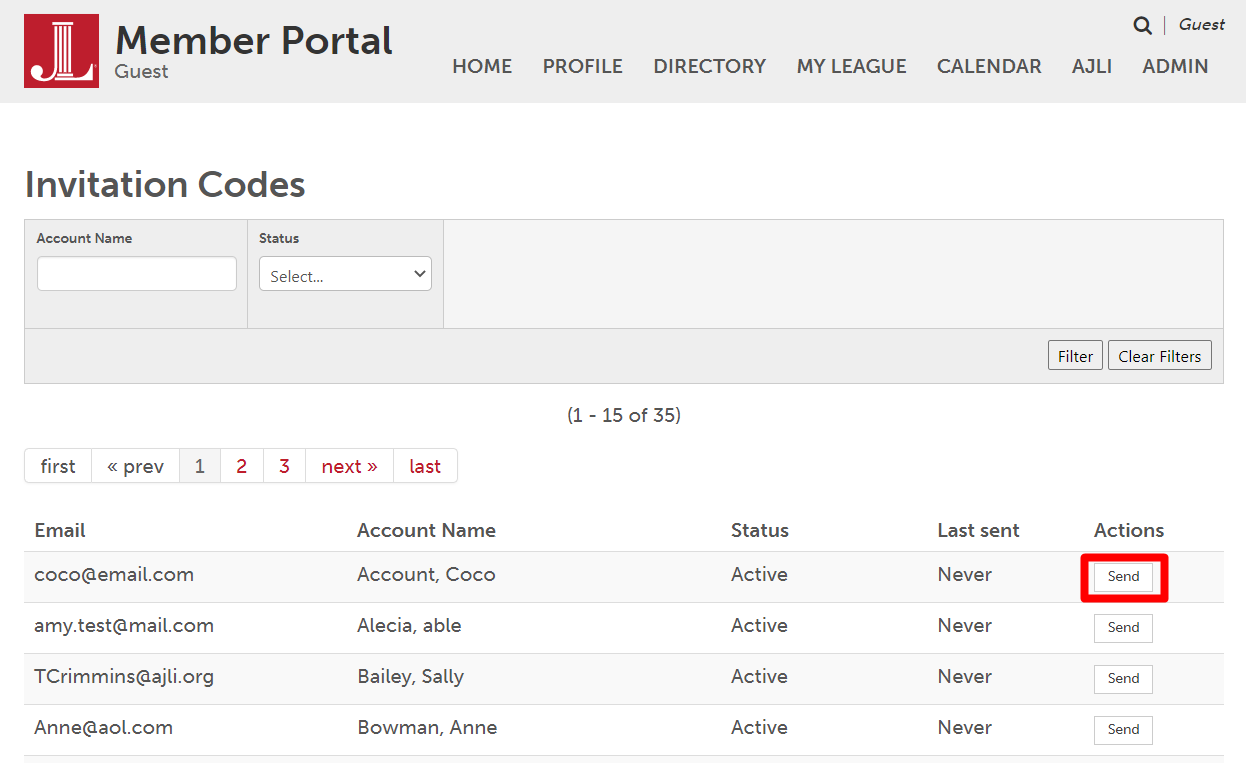The image size is (1246, 763).
Task: Click the Actions column header
Action: click(x=1129, y=530)
